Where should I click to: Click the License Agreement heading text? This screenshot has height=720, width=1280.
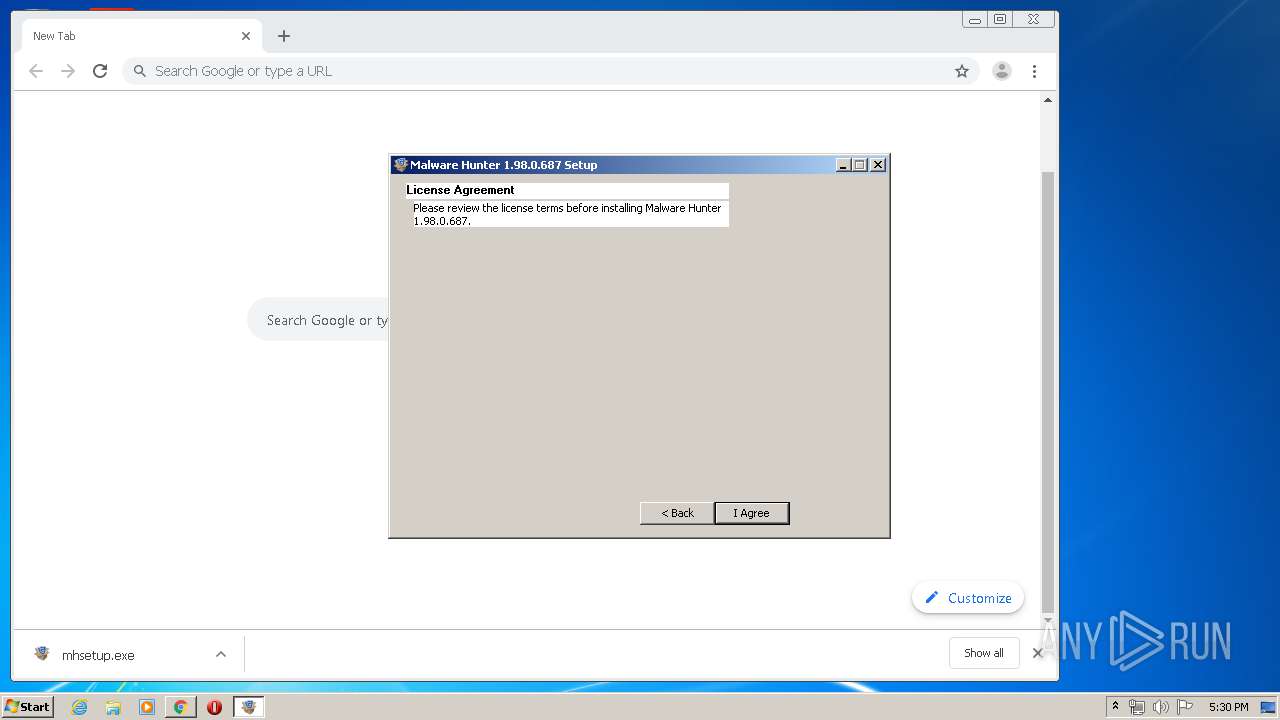460,190
